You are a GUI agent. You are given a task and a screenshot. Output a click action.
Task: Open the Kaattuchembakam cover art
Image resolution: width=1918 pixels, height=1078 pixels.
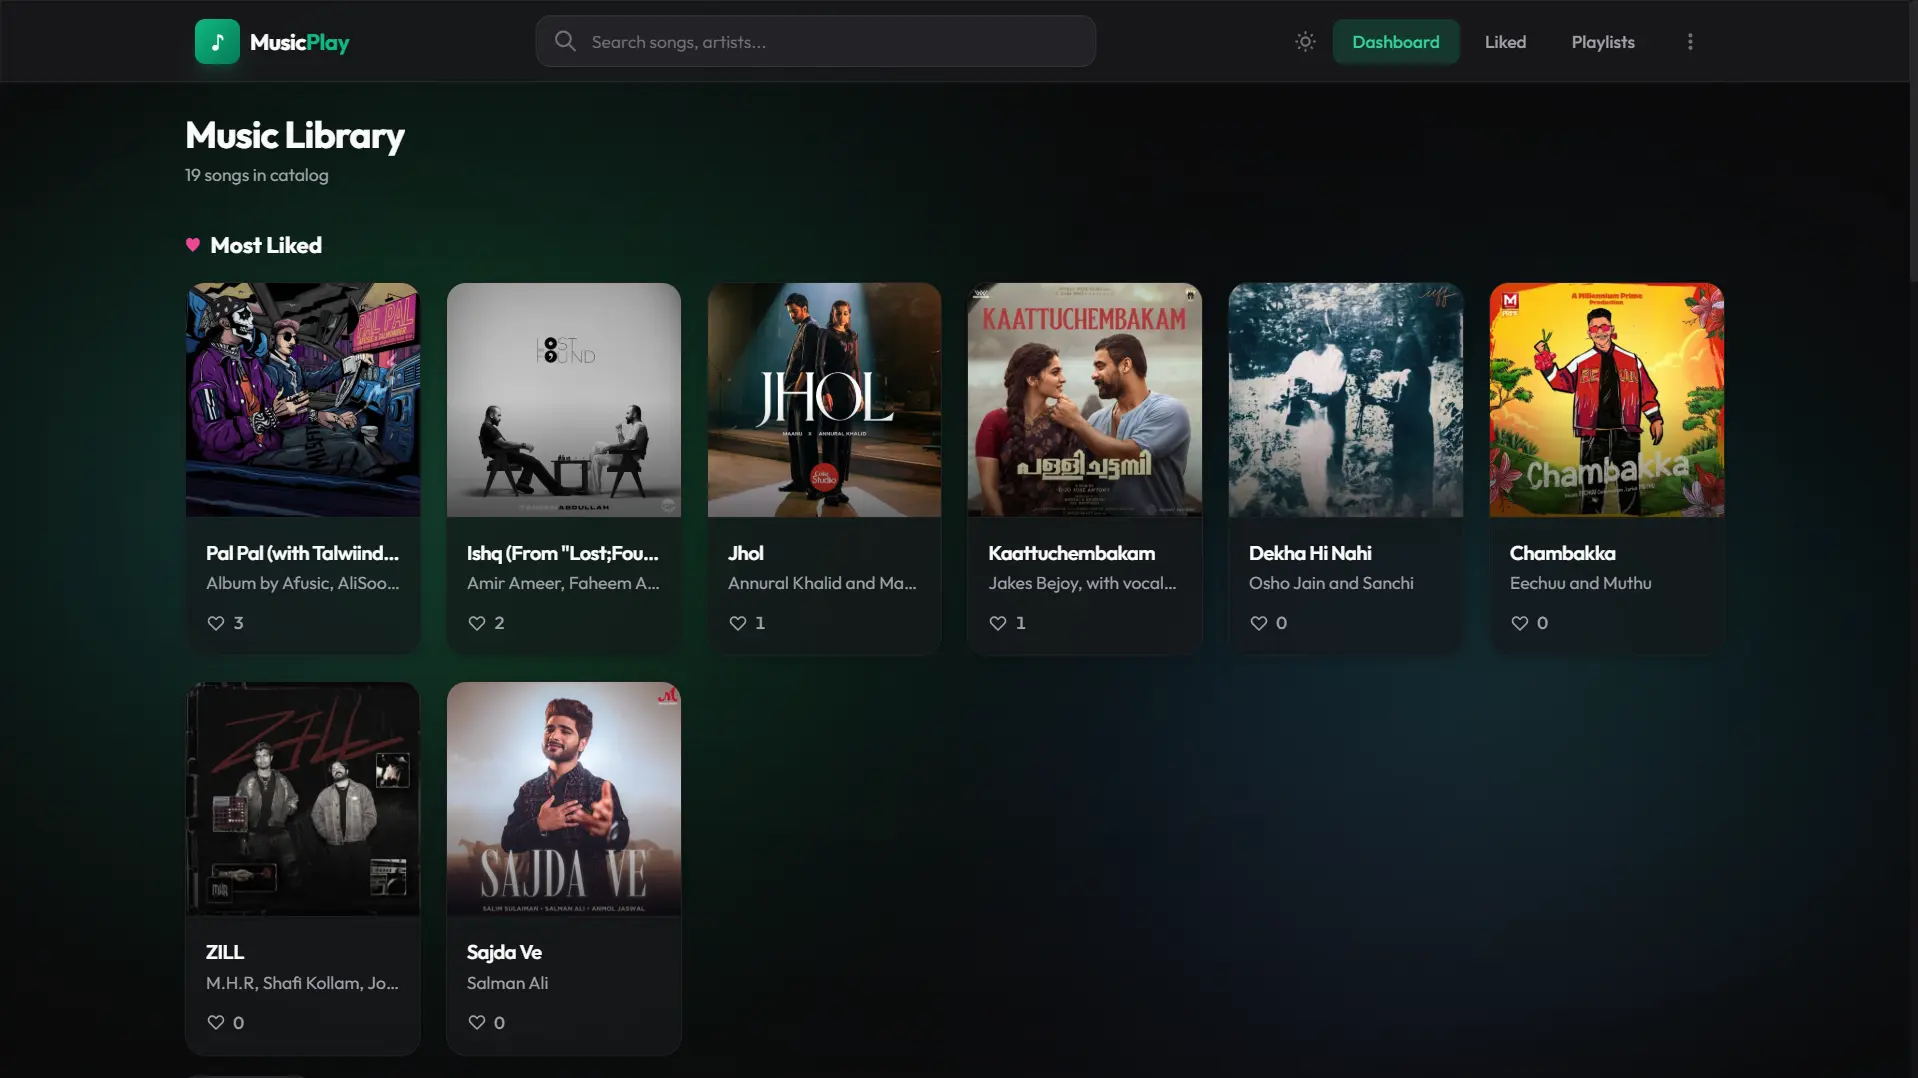(1085, 400)
